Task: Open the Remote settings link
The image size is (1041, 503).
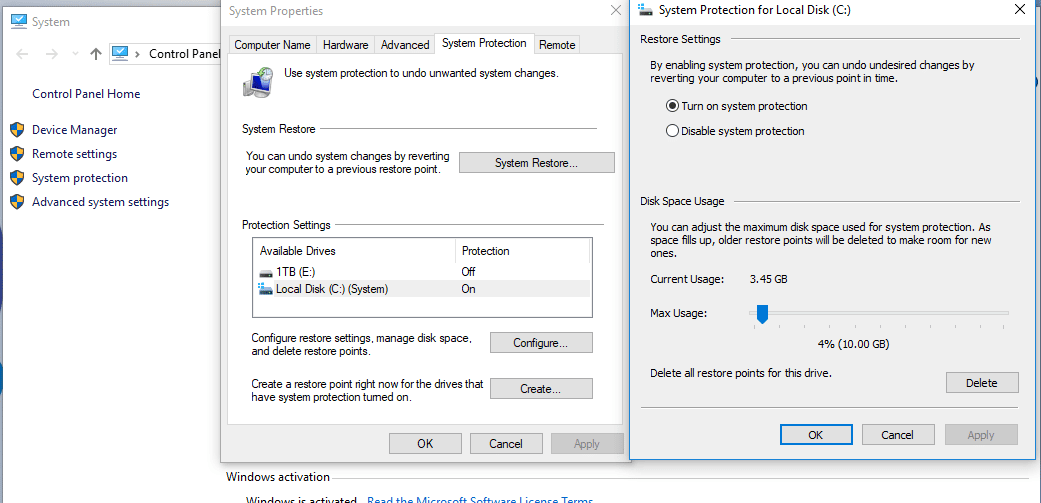Action: [x=74, y=154]
